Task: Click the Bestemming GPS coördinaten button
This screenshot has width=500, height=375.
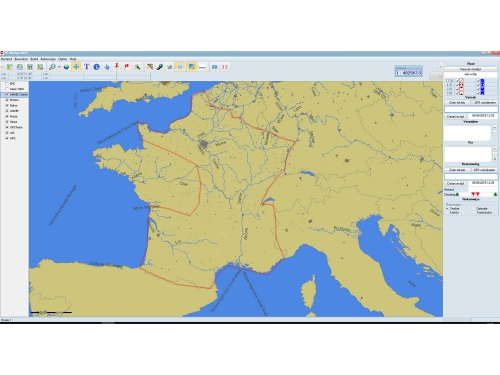Action: tap(485, 170)
